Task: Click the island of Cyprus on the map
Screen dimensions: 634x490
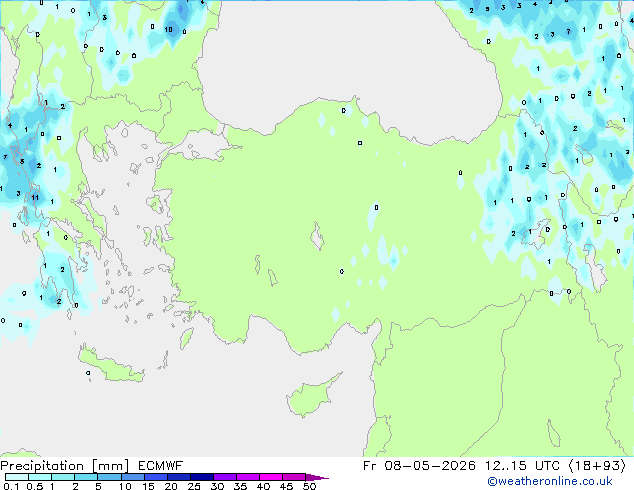Action: tap(312, 396)
